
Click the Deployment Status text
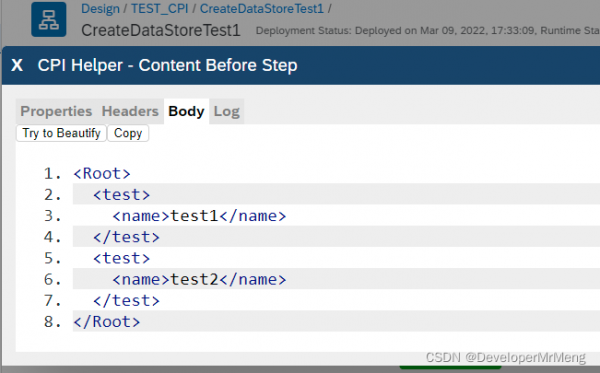[x=427, y=31]
